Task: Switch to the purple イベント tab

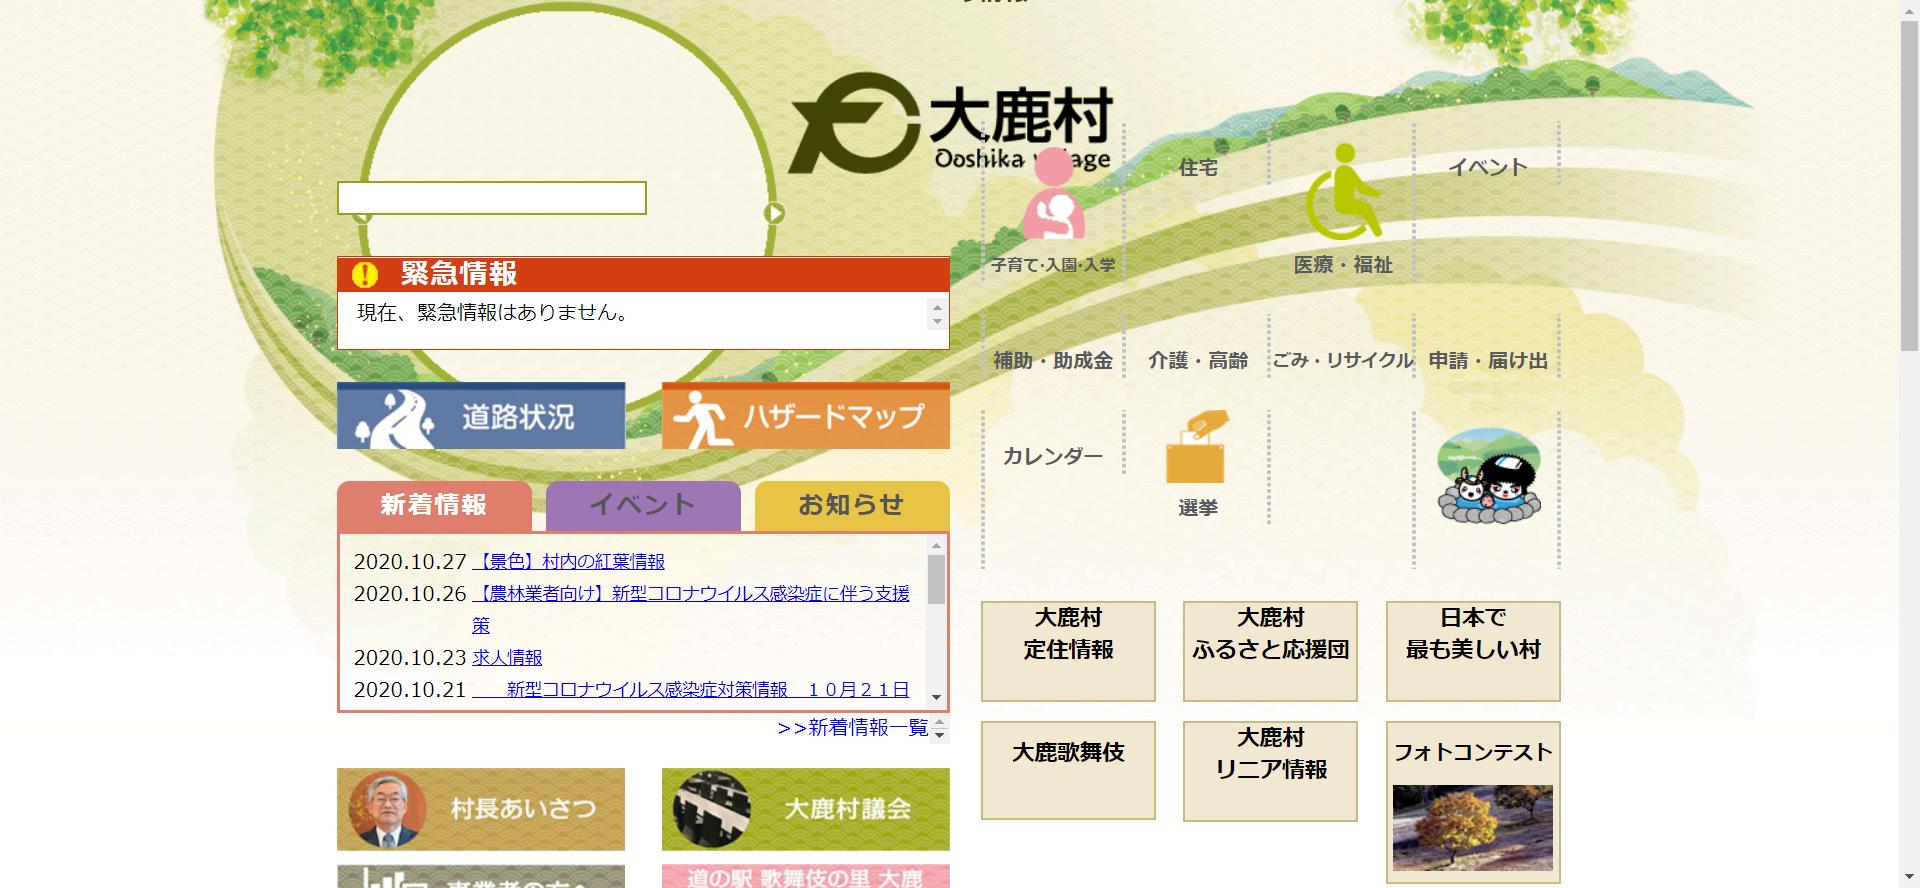Action: (643, 506)
